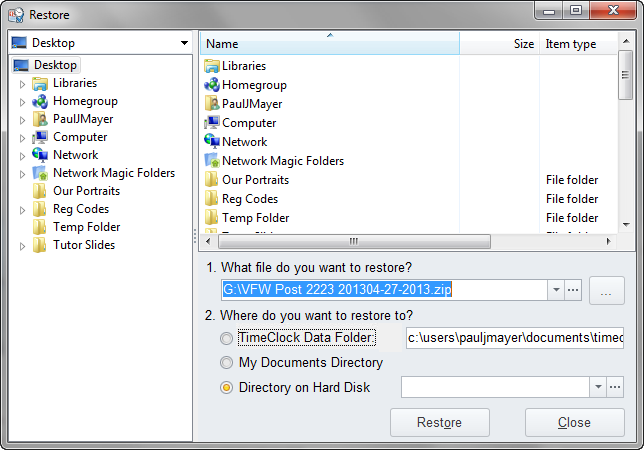Expand the Libraries tree node
Viewport: 644px width, 450px height.
tap(22, 84)
